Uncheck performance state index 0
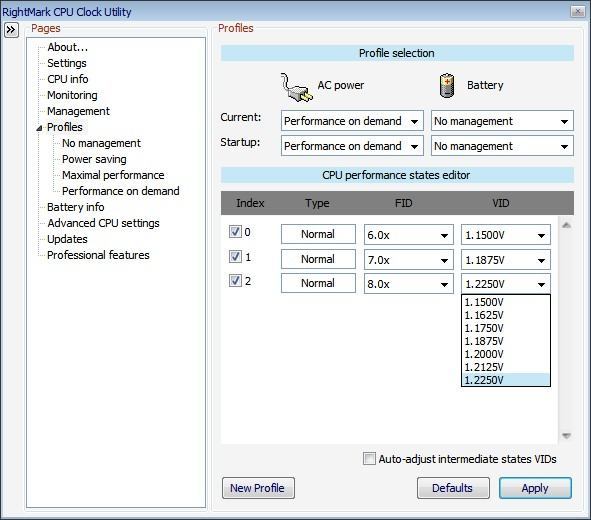Screen dimensions: 591x520 (x=235, y=231)
